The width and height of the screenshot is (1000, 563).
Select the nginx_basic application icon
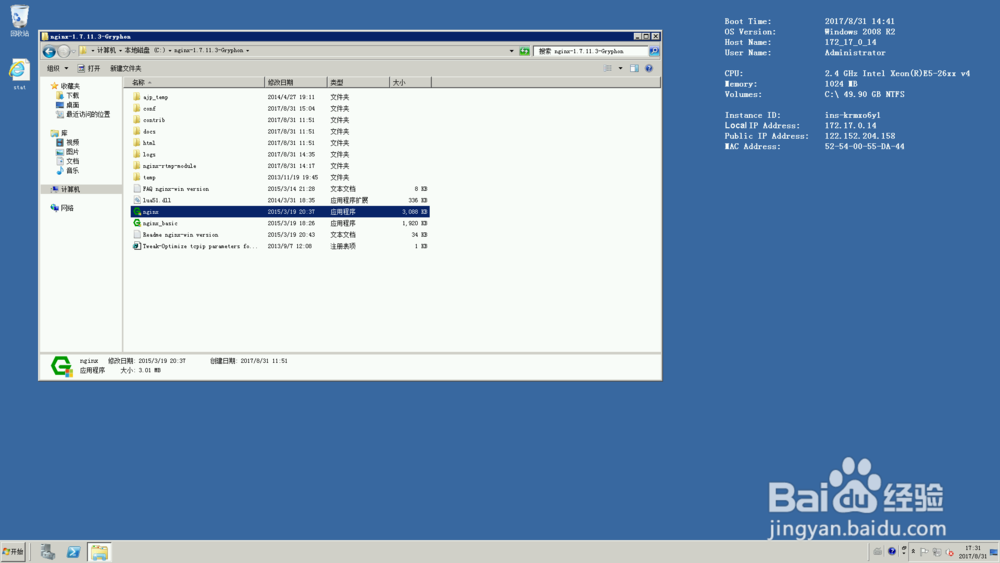(136, 223)
